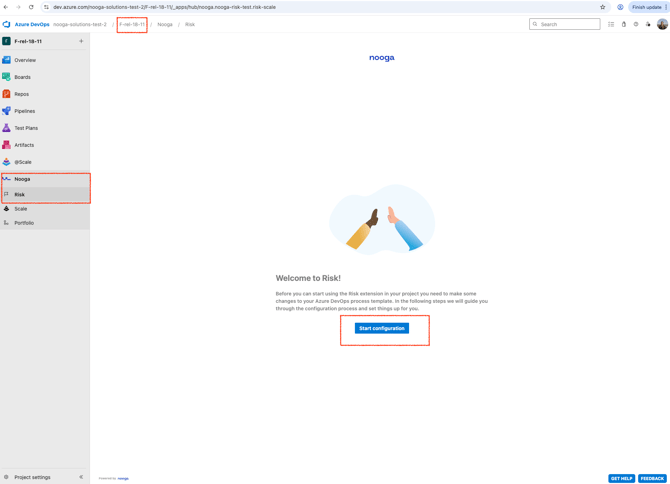Screen dimensions: 670x484
Task: Click the Scale icon in Nooga submenu
Action: click(6, 208)
